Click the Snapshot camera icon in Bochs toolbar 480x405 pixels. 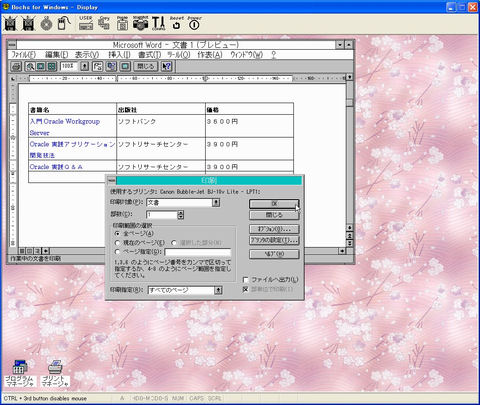140,23
